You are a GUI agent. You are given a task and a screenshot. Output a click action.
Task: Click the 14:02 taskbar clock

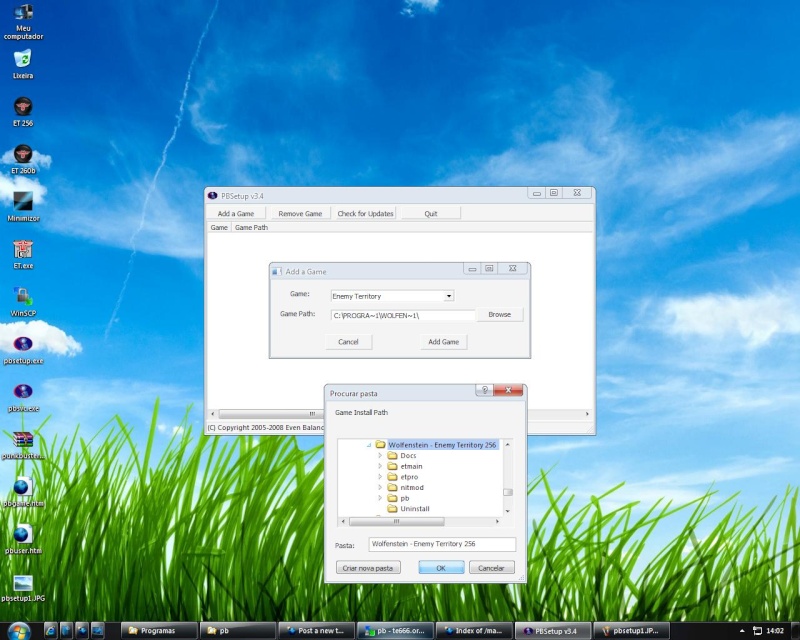[x=775, y=631]
